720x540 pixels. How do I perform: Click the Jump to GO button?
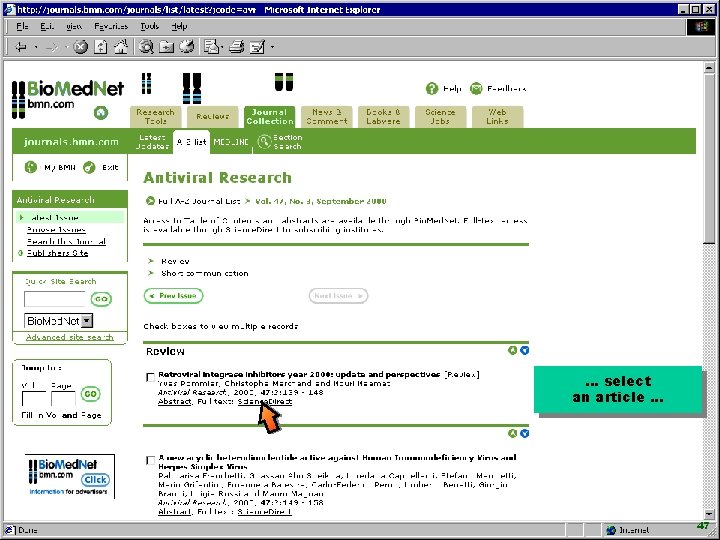click(90, 394)
